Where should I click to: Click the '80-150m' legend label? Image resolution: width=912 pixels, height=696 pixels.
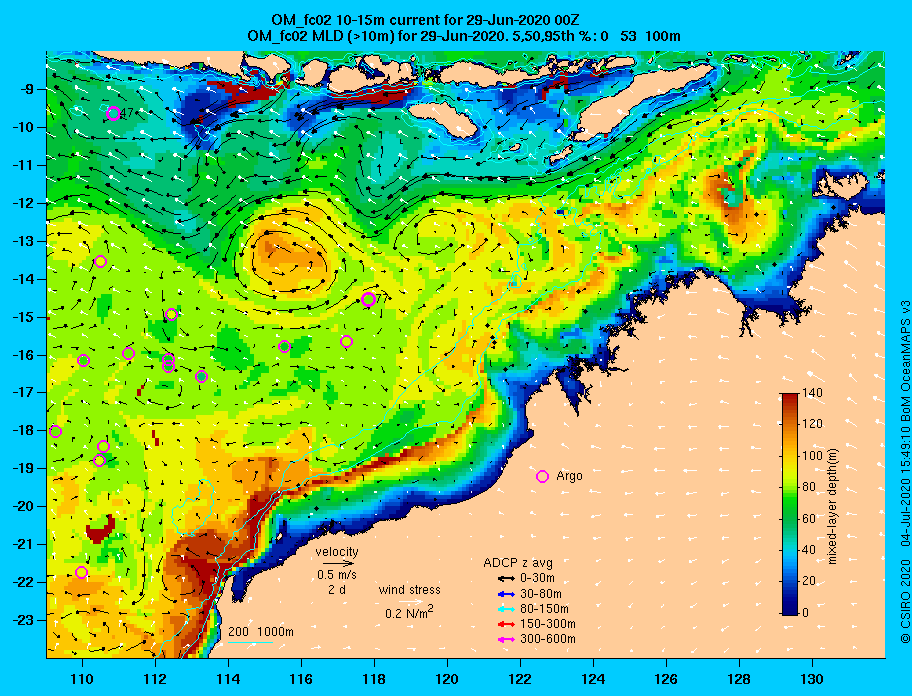click(544, 609)
